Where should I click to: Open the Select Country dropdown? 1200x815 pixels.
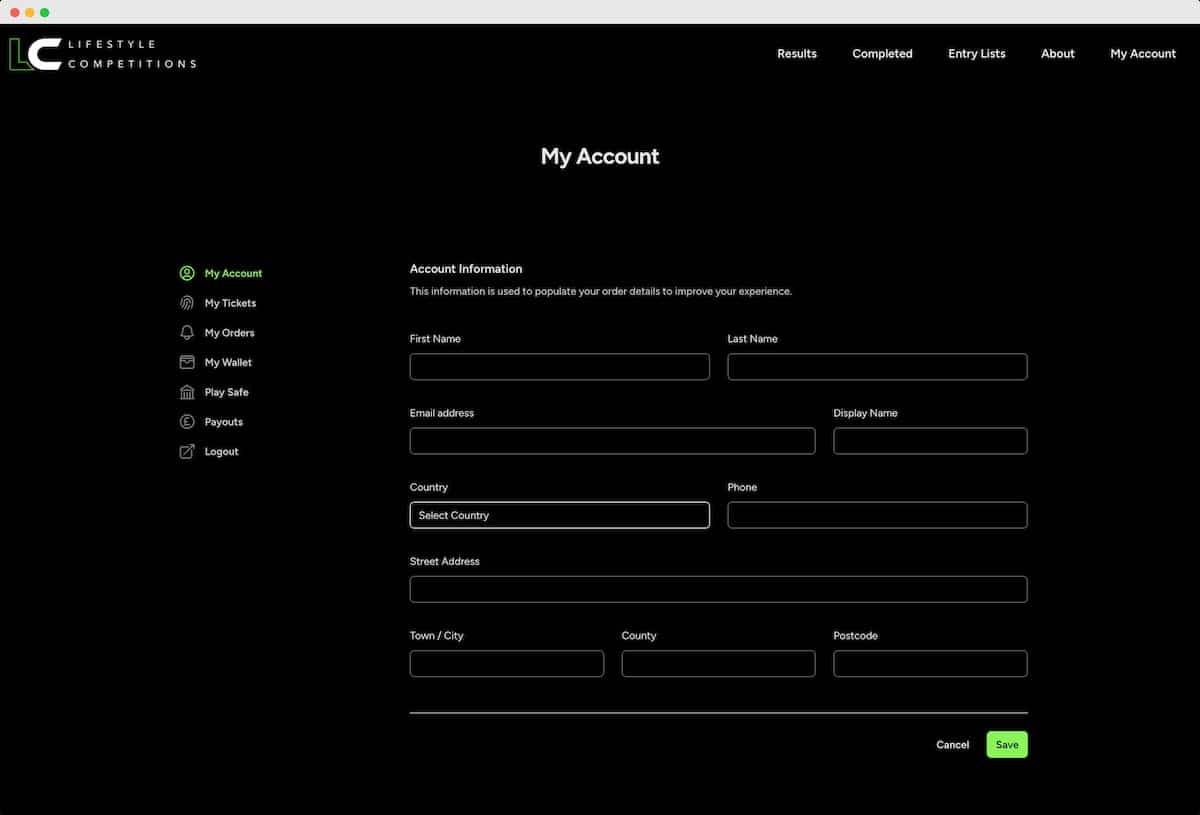pos(559,515)
